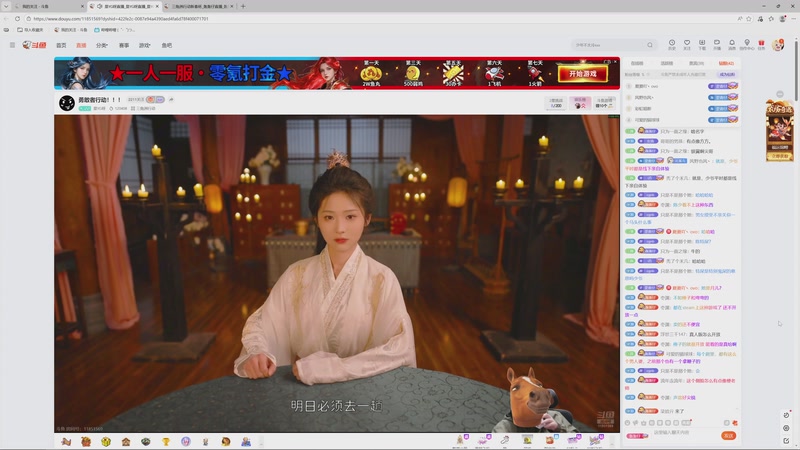The height and width of the screenshot is (450, 800).
Task: Select the gold trophy gift icon
Action: [166, 442]
